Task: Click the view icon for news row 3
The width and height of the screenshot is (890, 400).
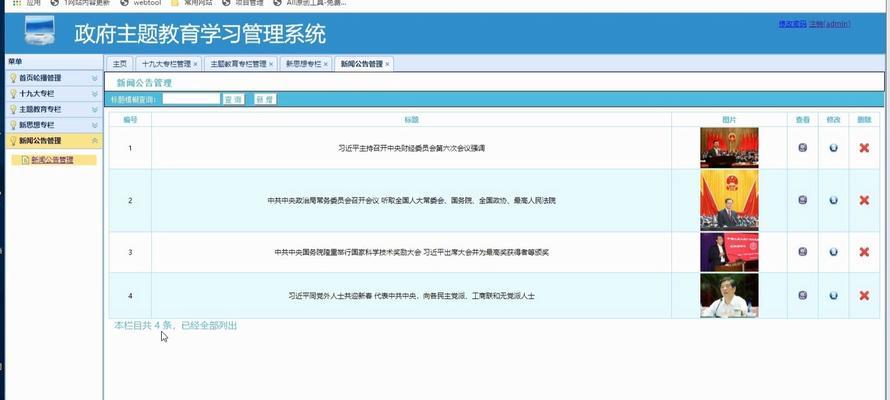Action: tap(802, 251)
